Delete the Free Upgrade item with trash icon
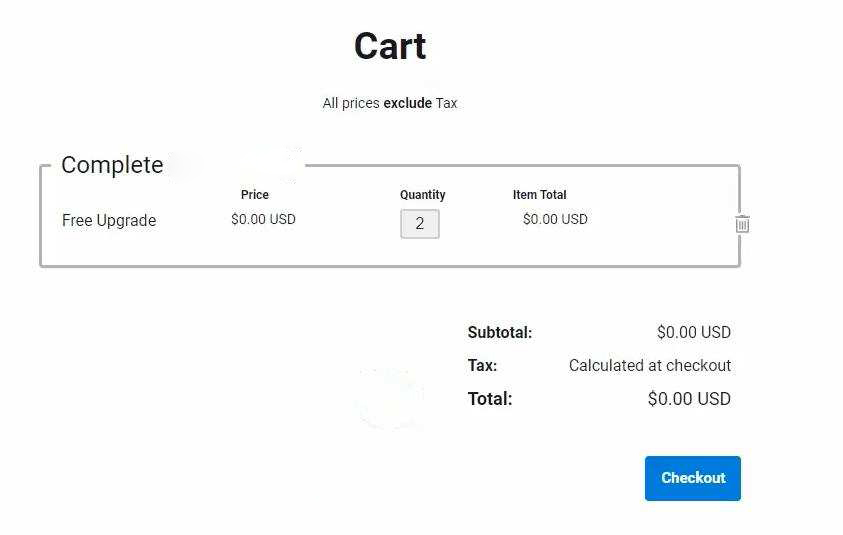The width and height of the screenshot is (843, 535). point(742,224)
